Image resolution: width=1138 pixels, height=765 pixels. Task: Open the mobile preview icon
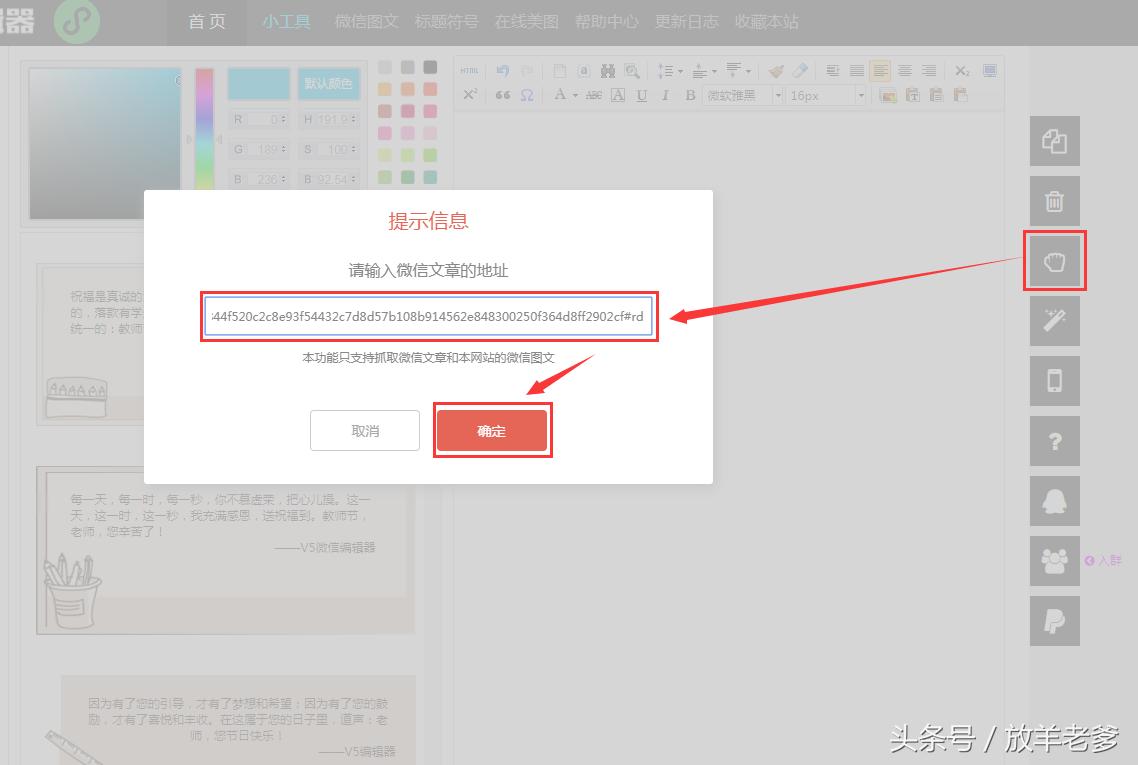click(x=1054, y=381)
